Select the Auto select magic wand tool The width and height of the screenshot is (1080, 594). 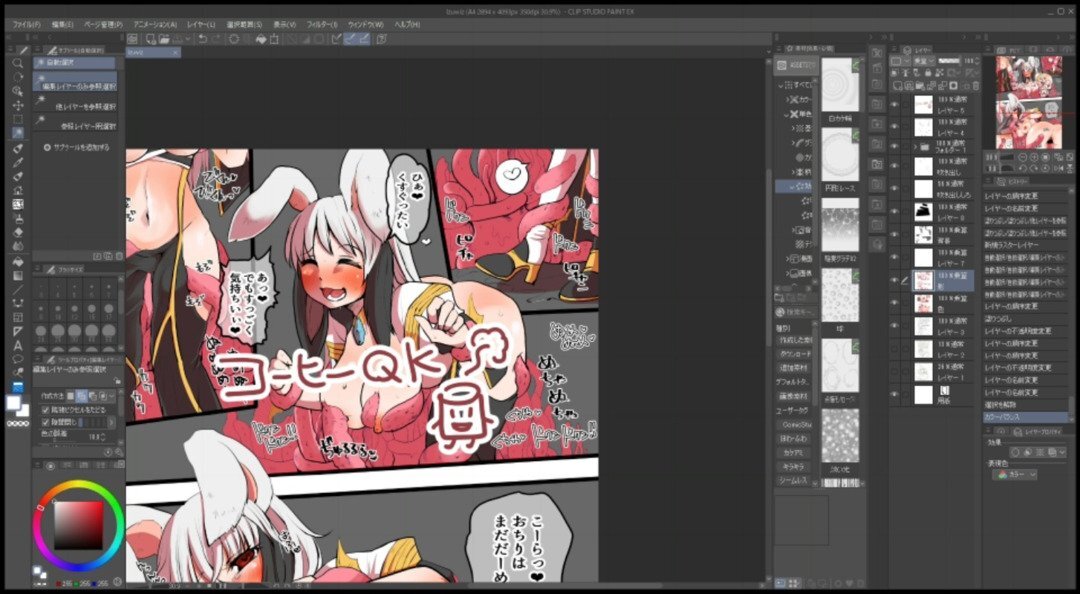coord(18,133)
